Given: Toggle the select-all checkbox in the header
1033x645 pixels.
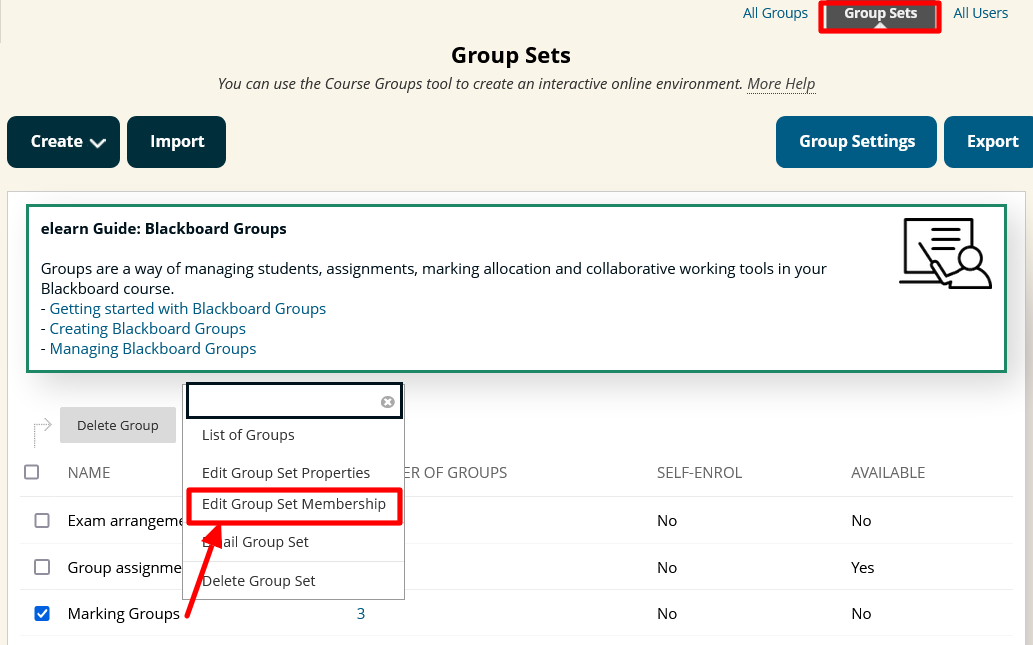Looking at the screenshot, I should (31, 471).
